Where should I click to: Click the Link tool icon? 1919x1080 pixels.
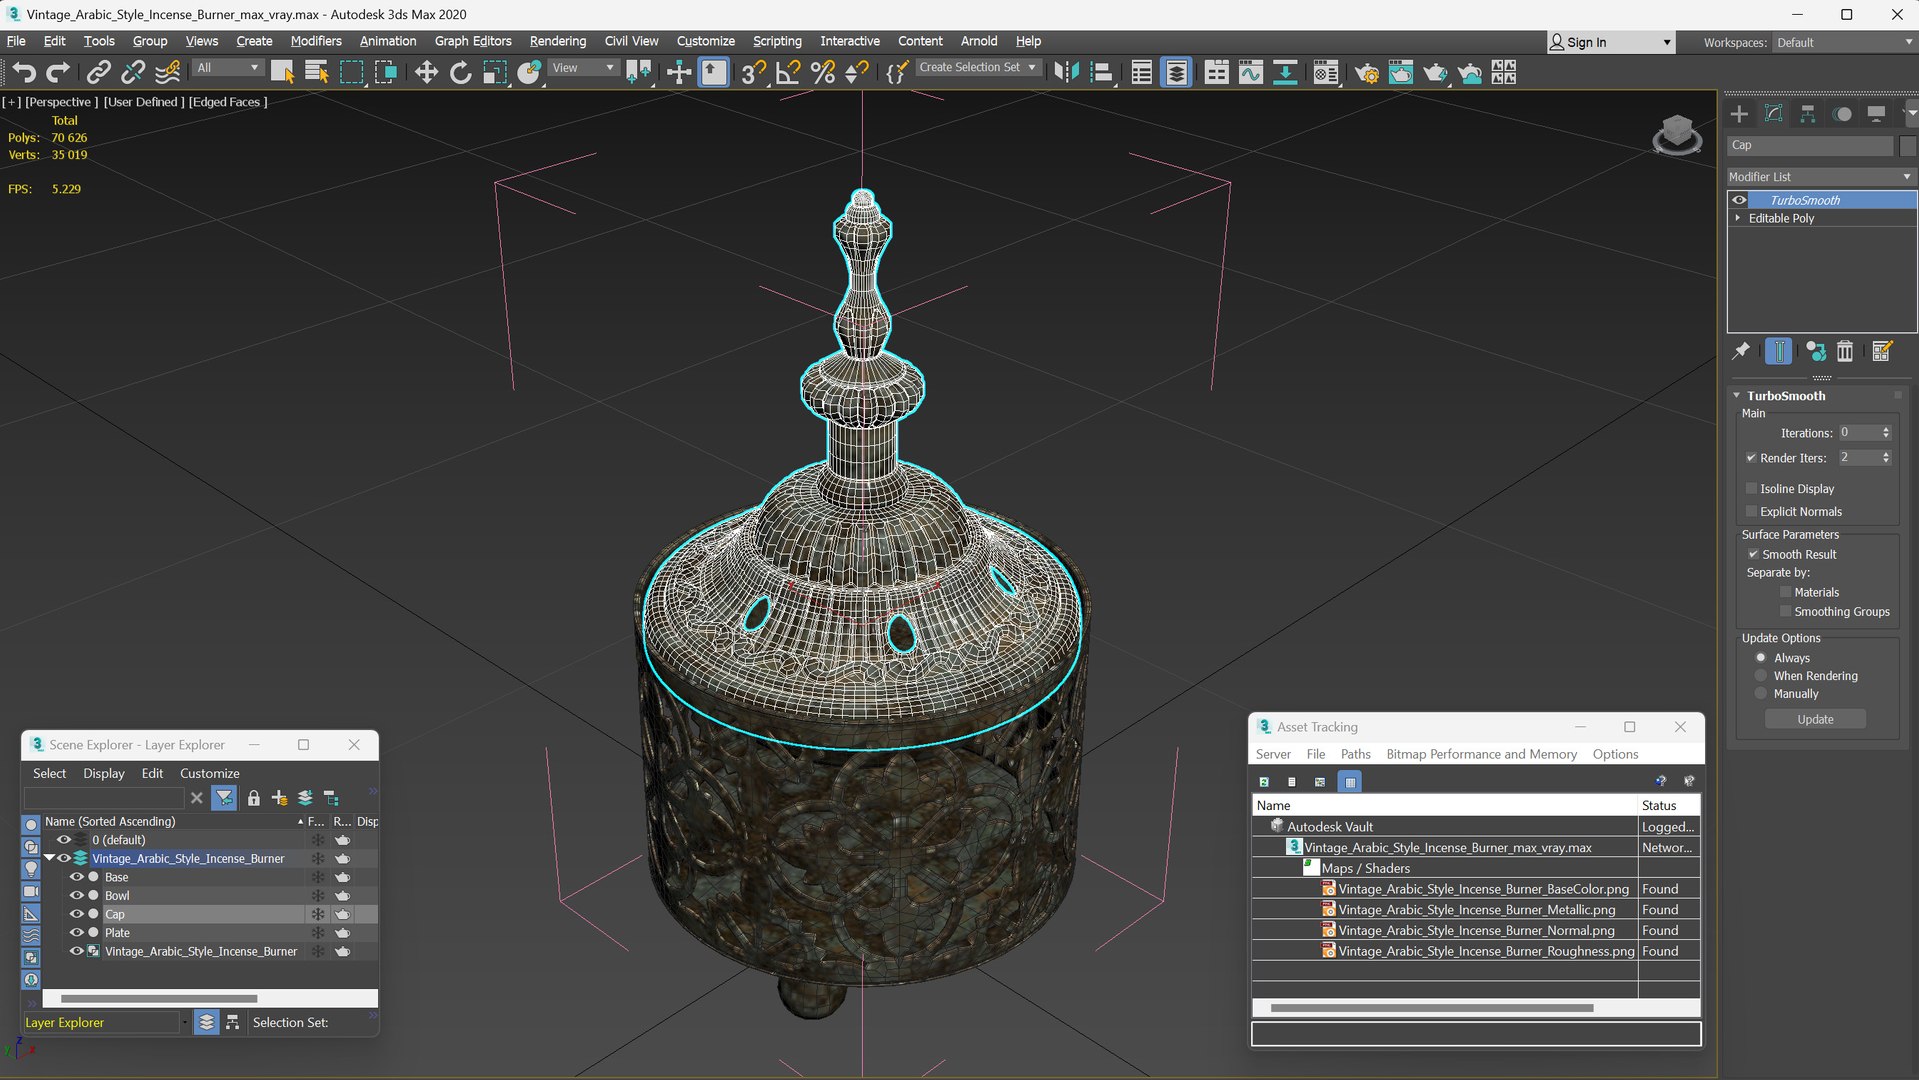click(x=98, y=72)
